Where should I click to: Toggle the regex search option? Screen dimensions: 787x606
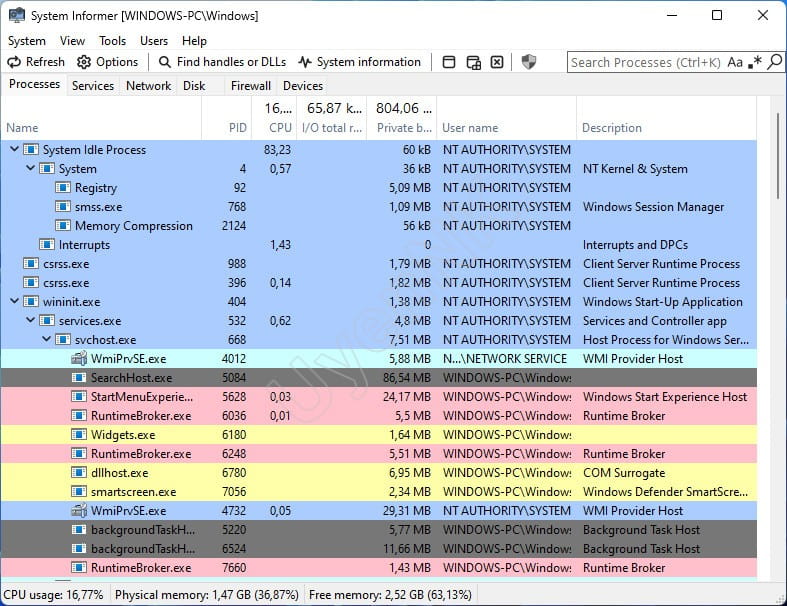coord(754,62)
